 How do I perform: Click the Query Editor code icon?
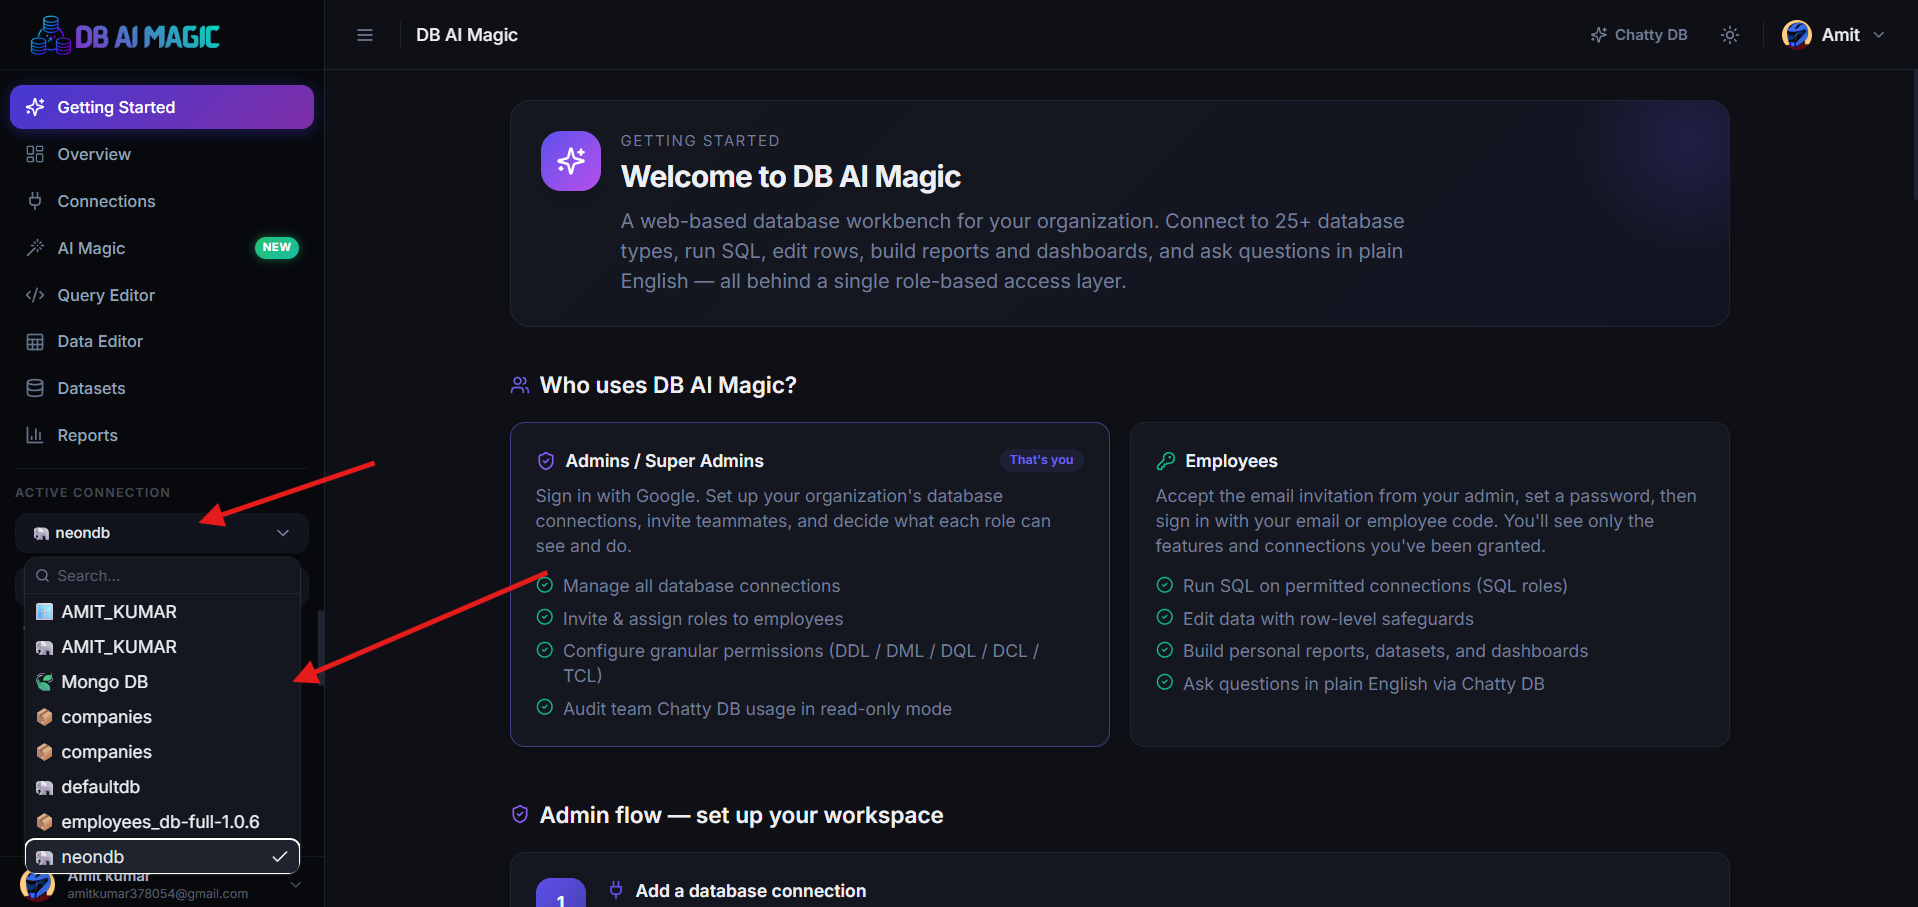pos(35,295)
